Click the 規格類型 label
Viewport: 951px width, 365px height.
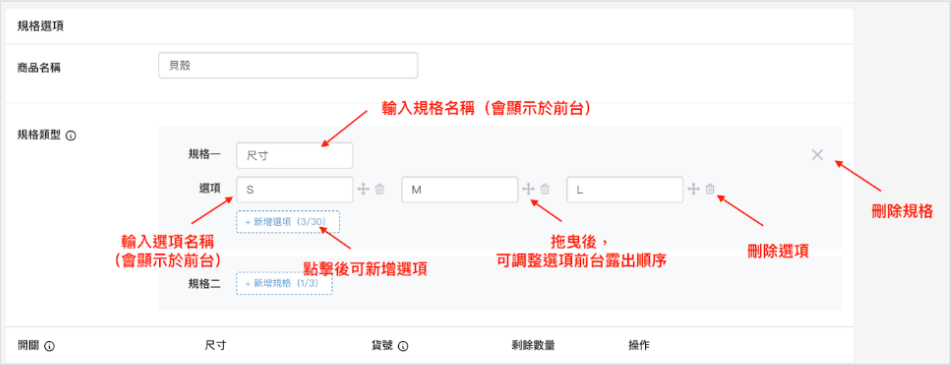[39, 135]
